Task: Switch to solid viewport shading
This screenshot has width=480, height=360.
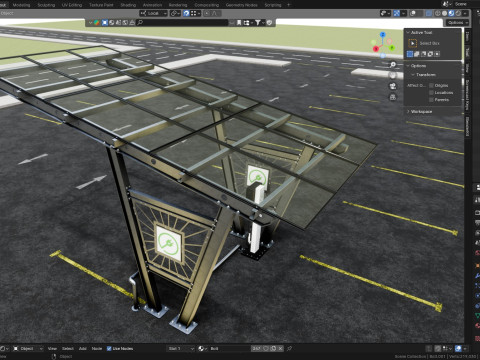Action: [444, 13]
